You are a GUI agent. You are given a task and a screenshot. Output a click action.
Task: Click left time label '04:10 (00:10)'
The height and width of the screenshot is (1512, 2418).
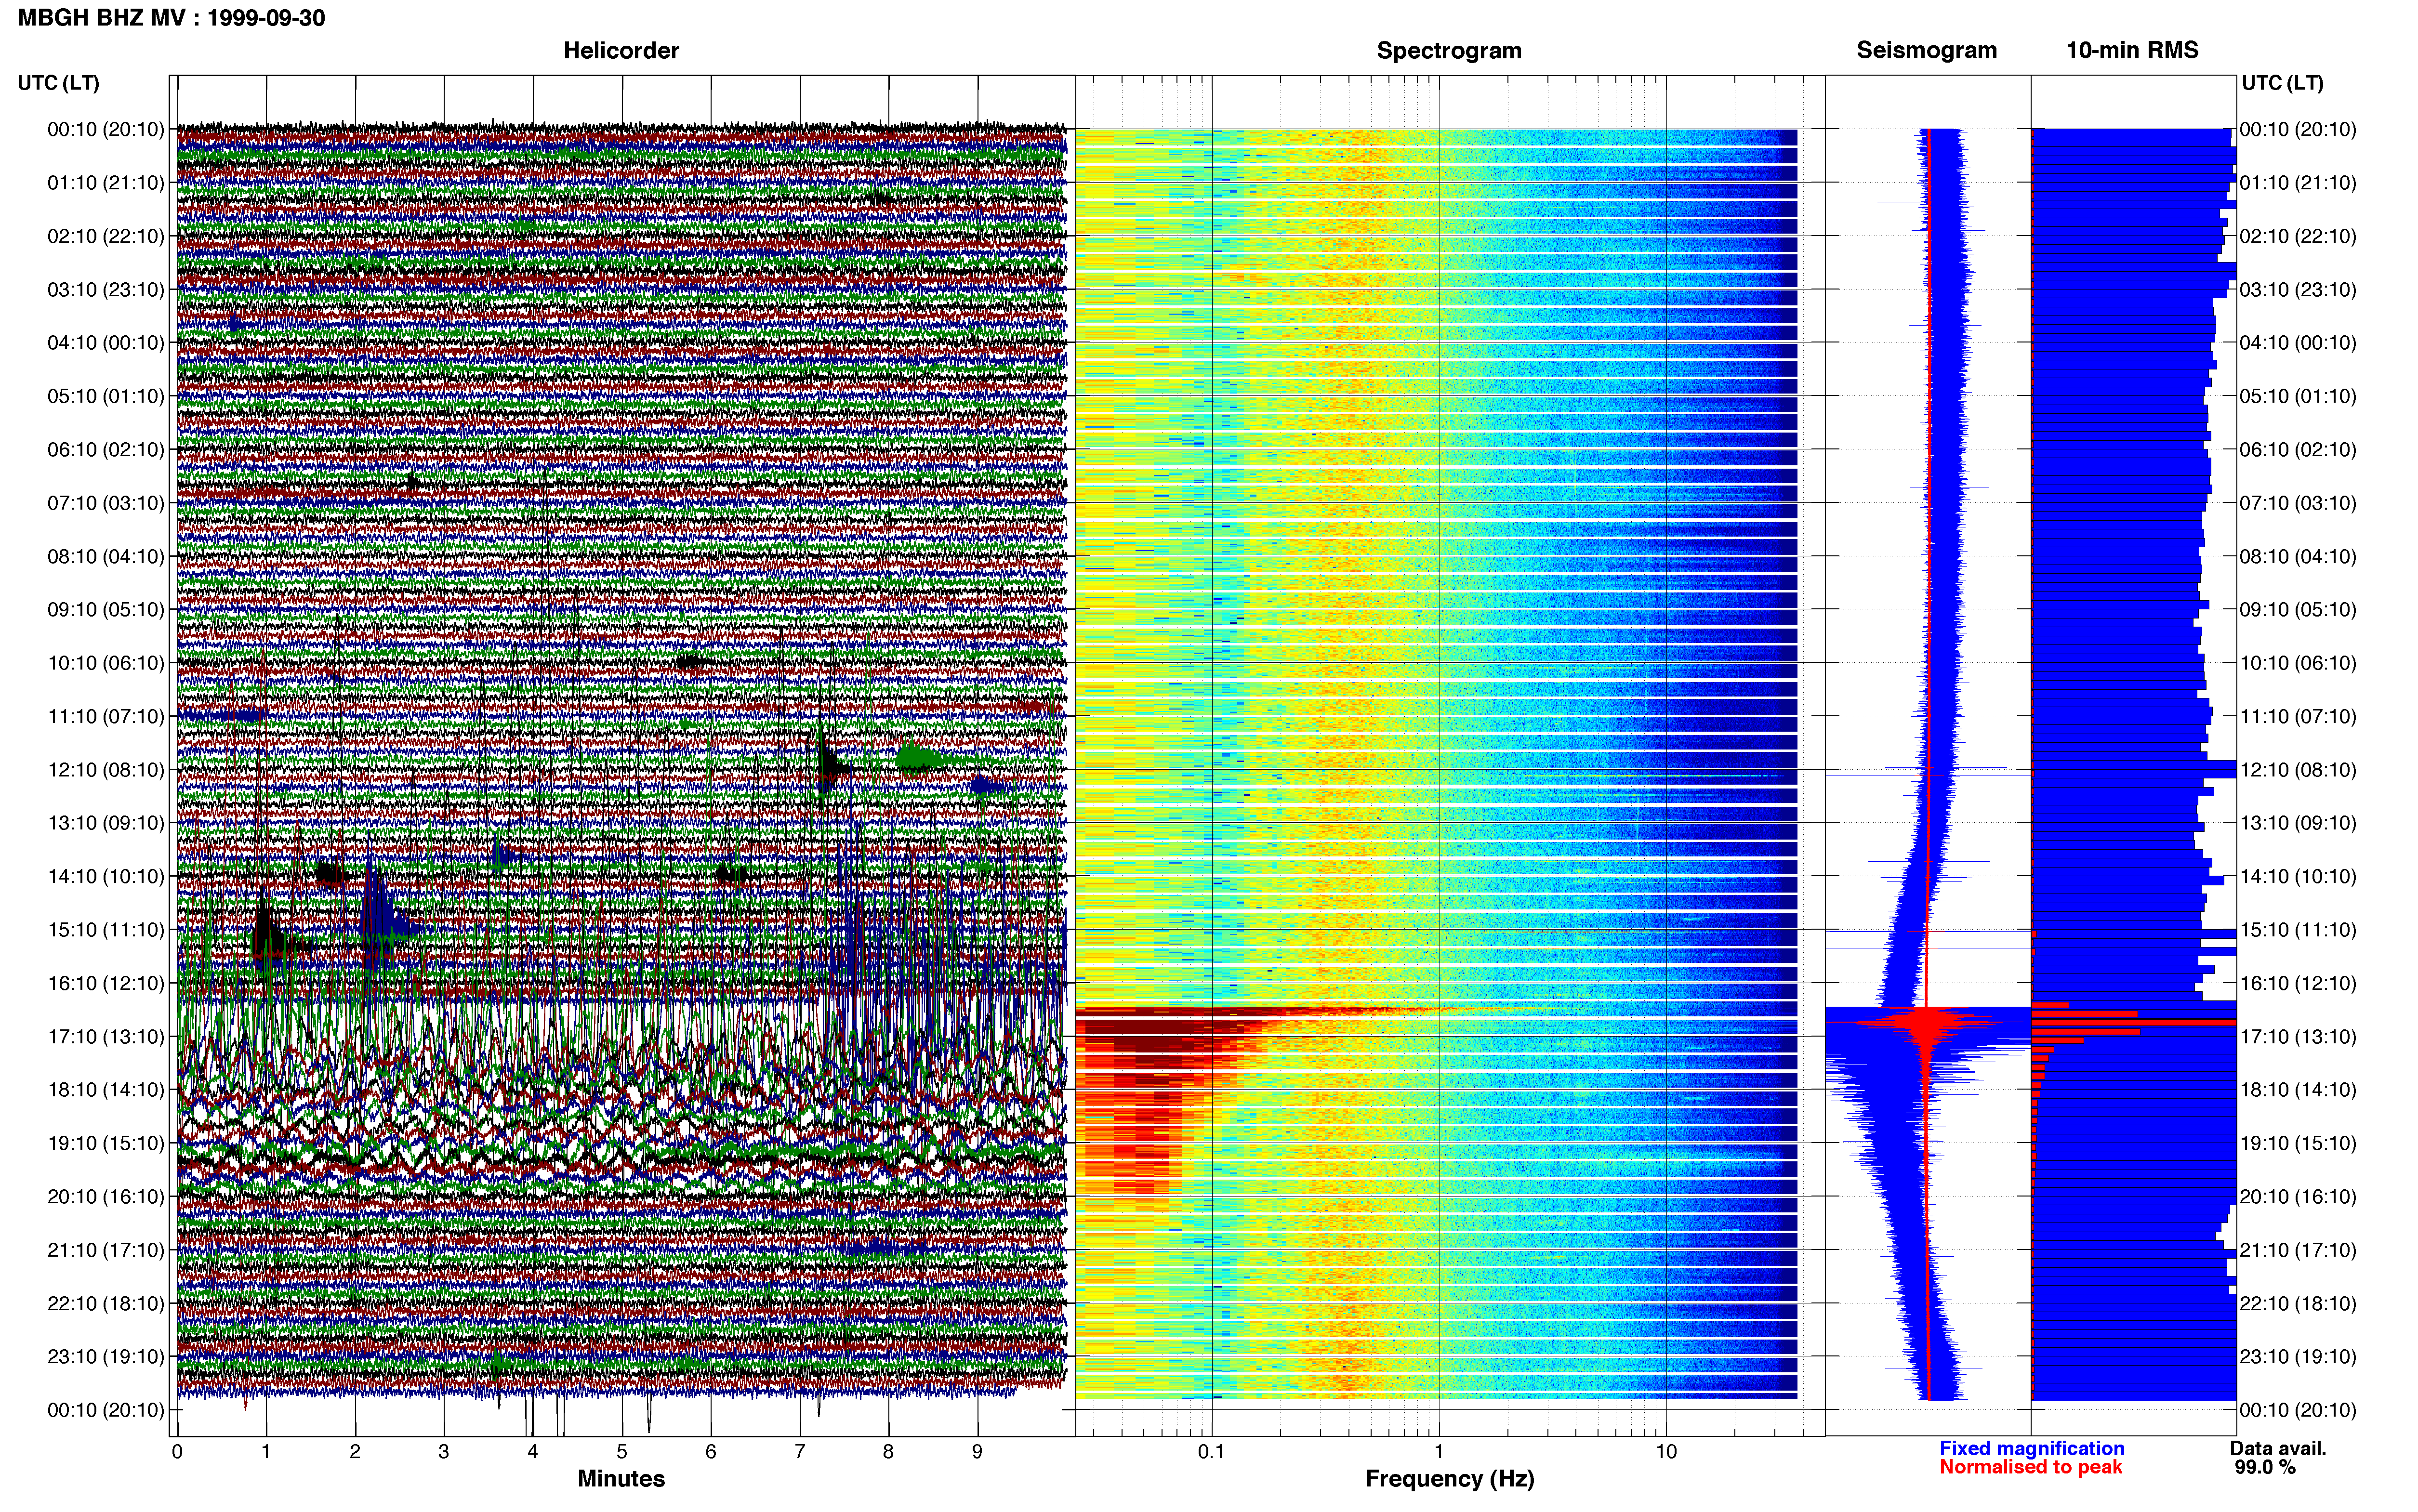click(106, 343)
